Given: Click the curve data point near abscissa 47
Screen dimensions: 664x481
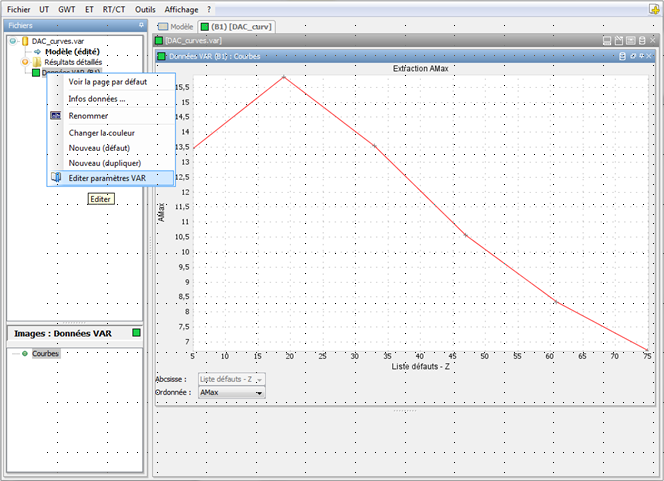Looking at the screenshot, I should pos(465,235).
